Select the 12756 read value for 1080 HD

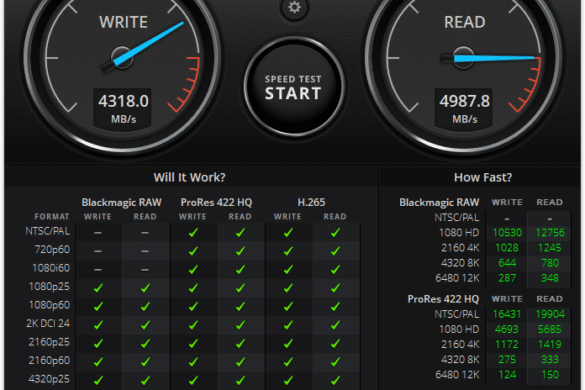[x=550, y=233]
